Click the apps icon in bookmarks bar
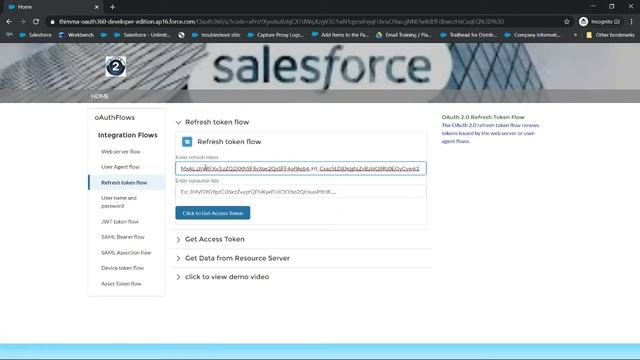640x360 pixels. click(x=9, y=35)
